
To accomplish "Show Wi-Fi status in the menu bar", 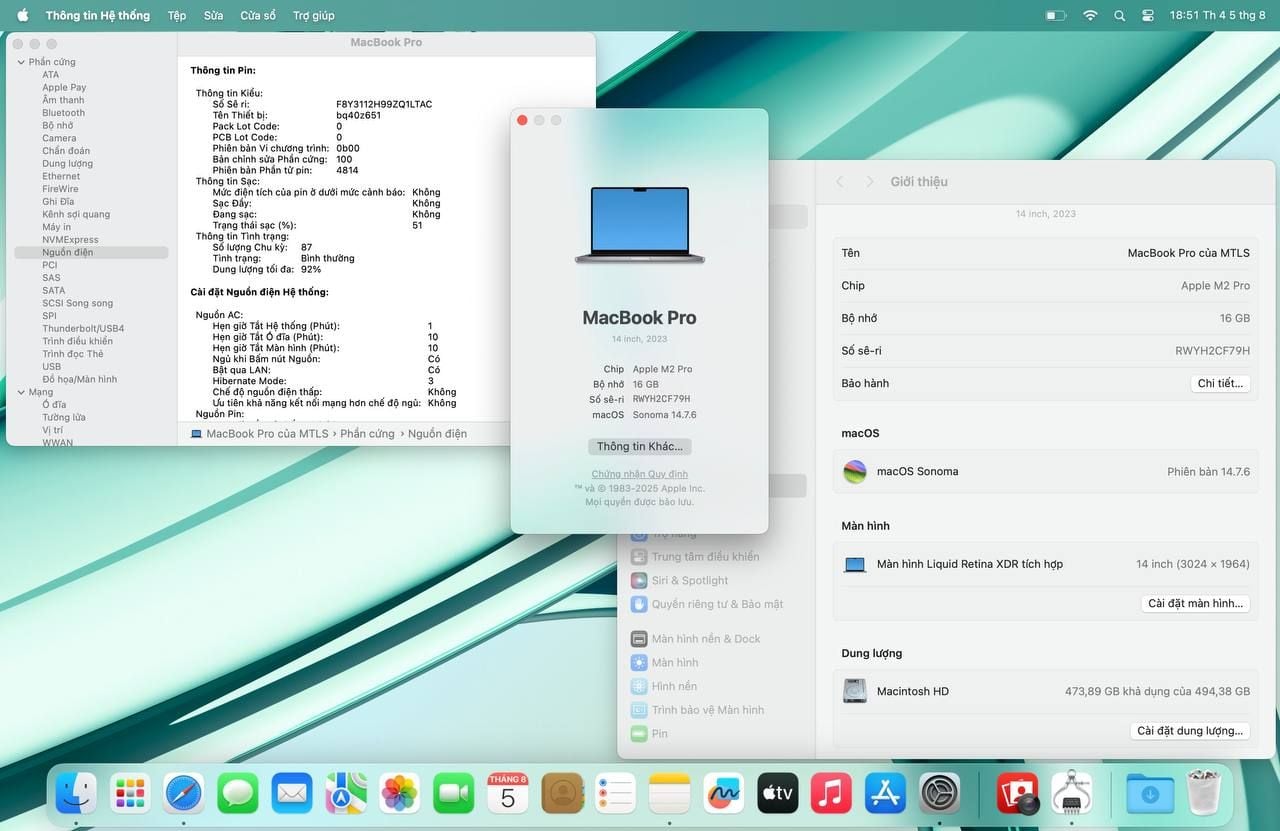I will [1090, 15].
